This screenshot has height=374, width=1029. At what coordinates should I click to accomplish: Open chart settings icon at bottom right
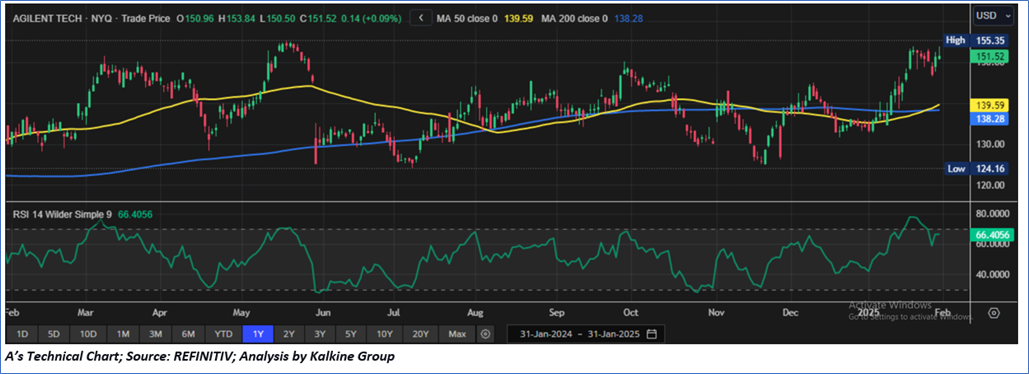pyautogui.click(x=994, y=312)
